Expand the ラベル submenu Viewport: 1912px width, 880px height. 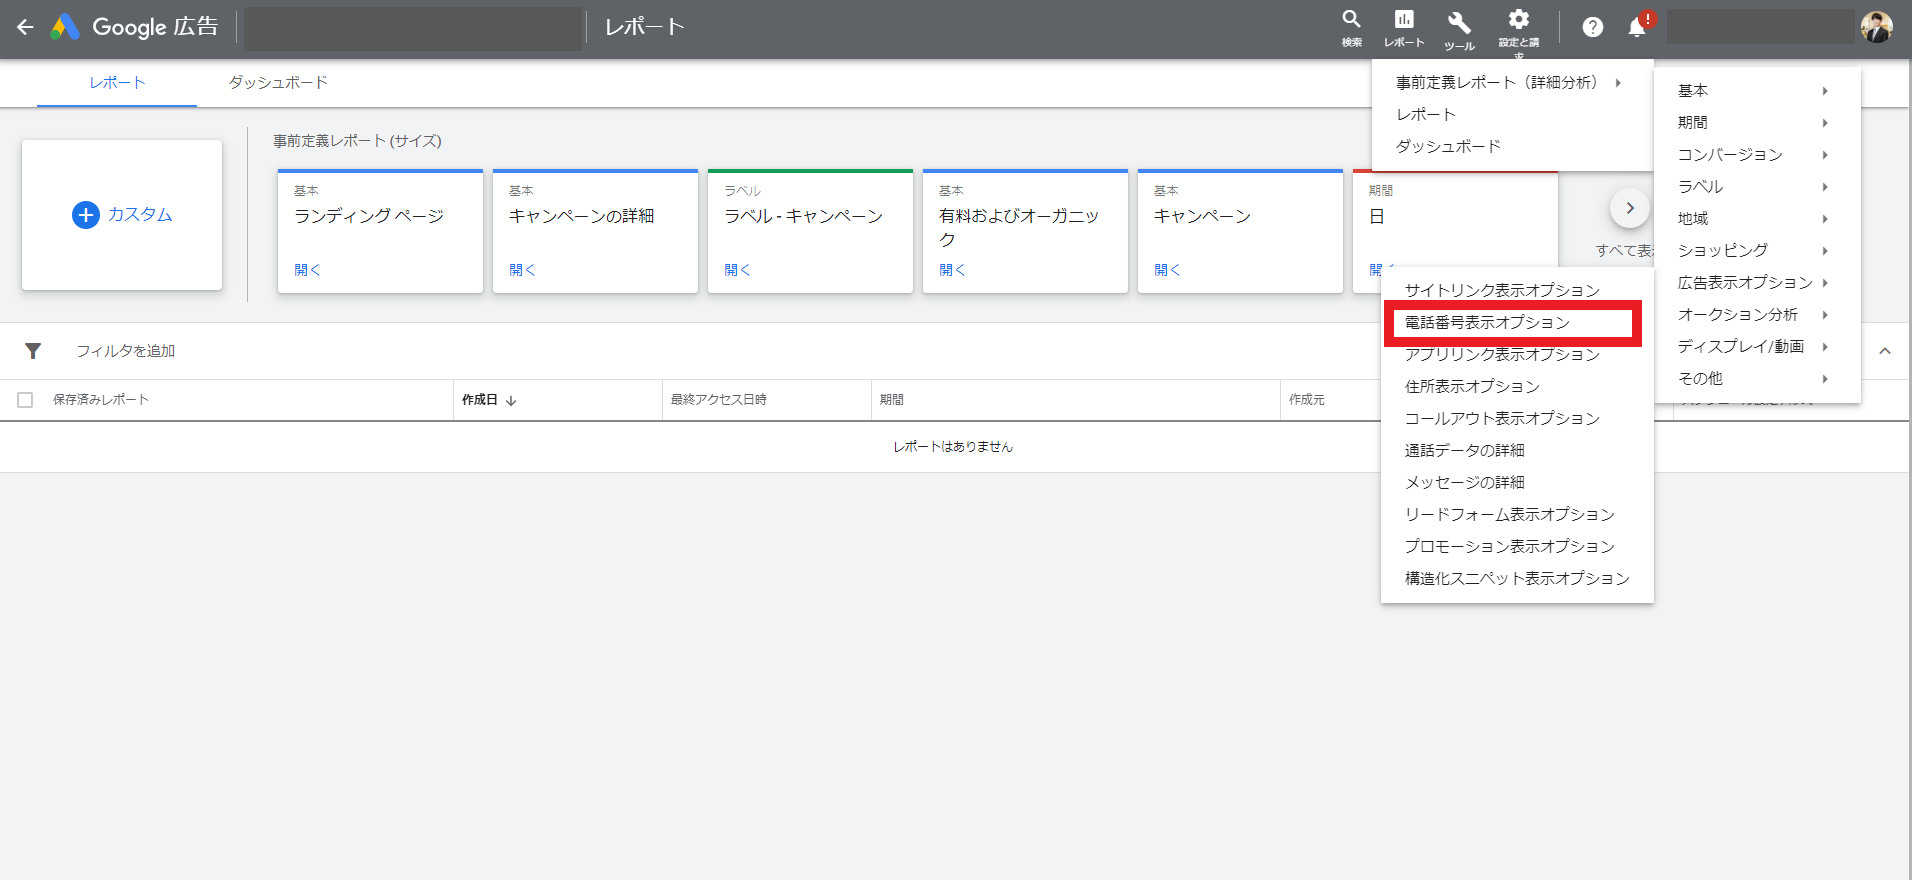pyautogui.click(x=1757, y=187)
